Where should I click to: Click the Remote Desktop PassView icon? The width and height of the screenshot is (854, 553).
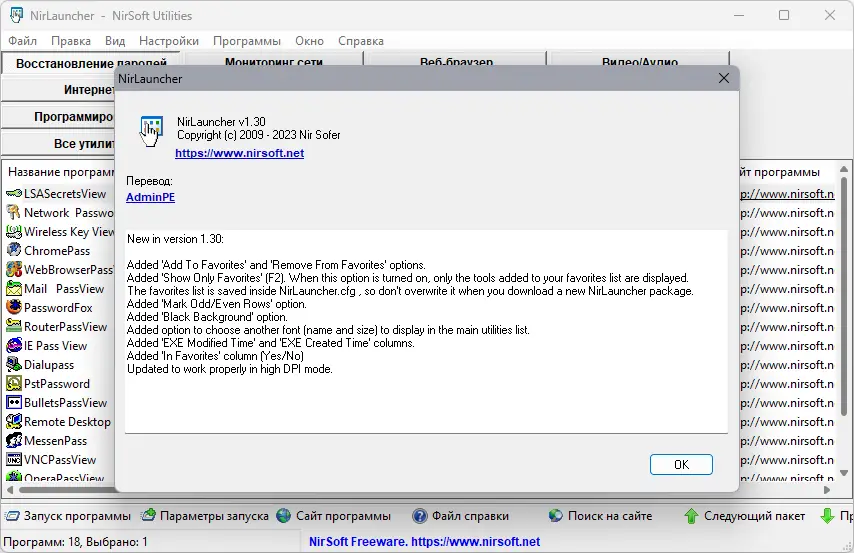14,422
